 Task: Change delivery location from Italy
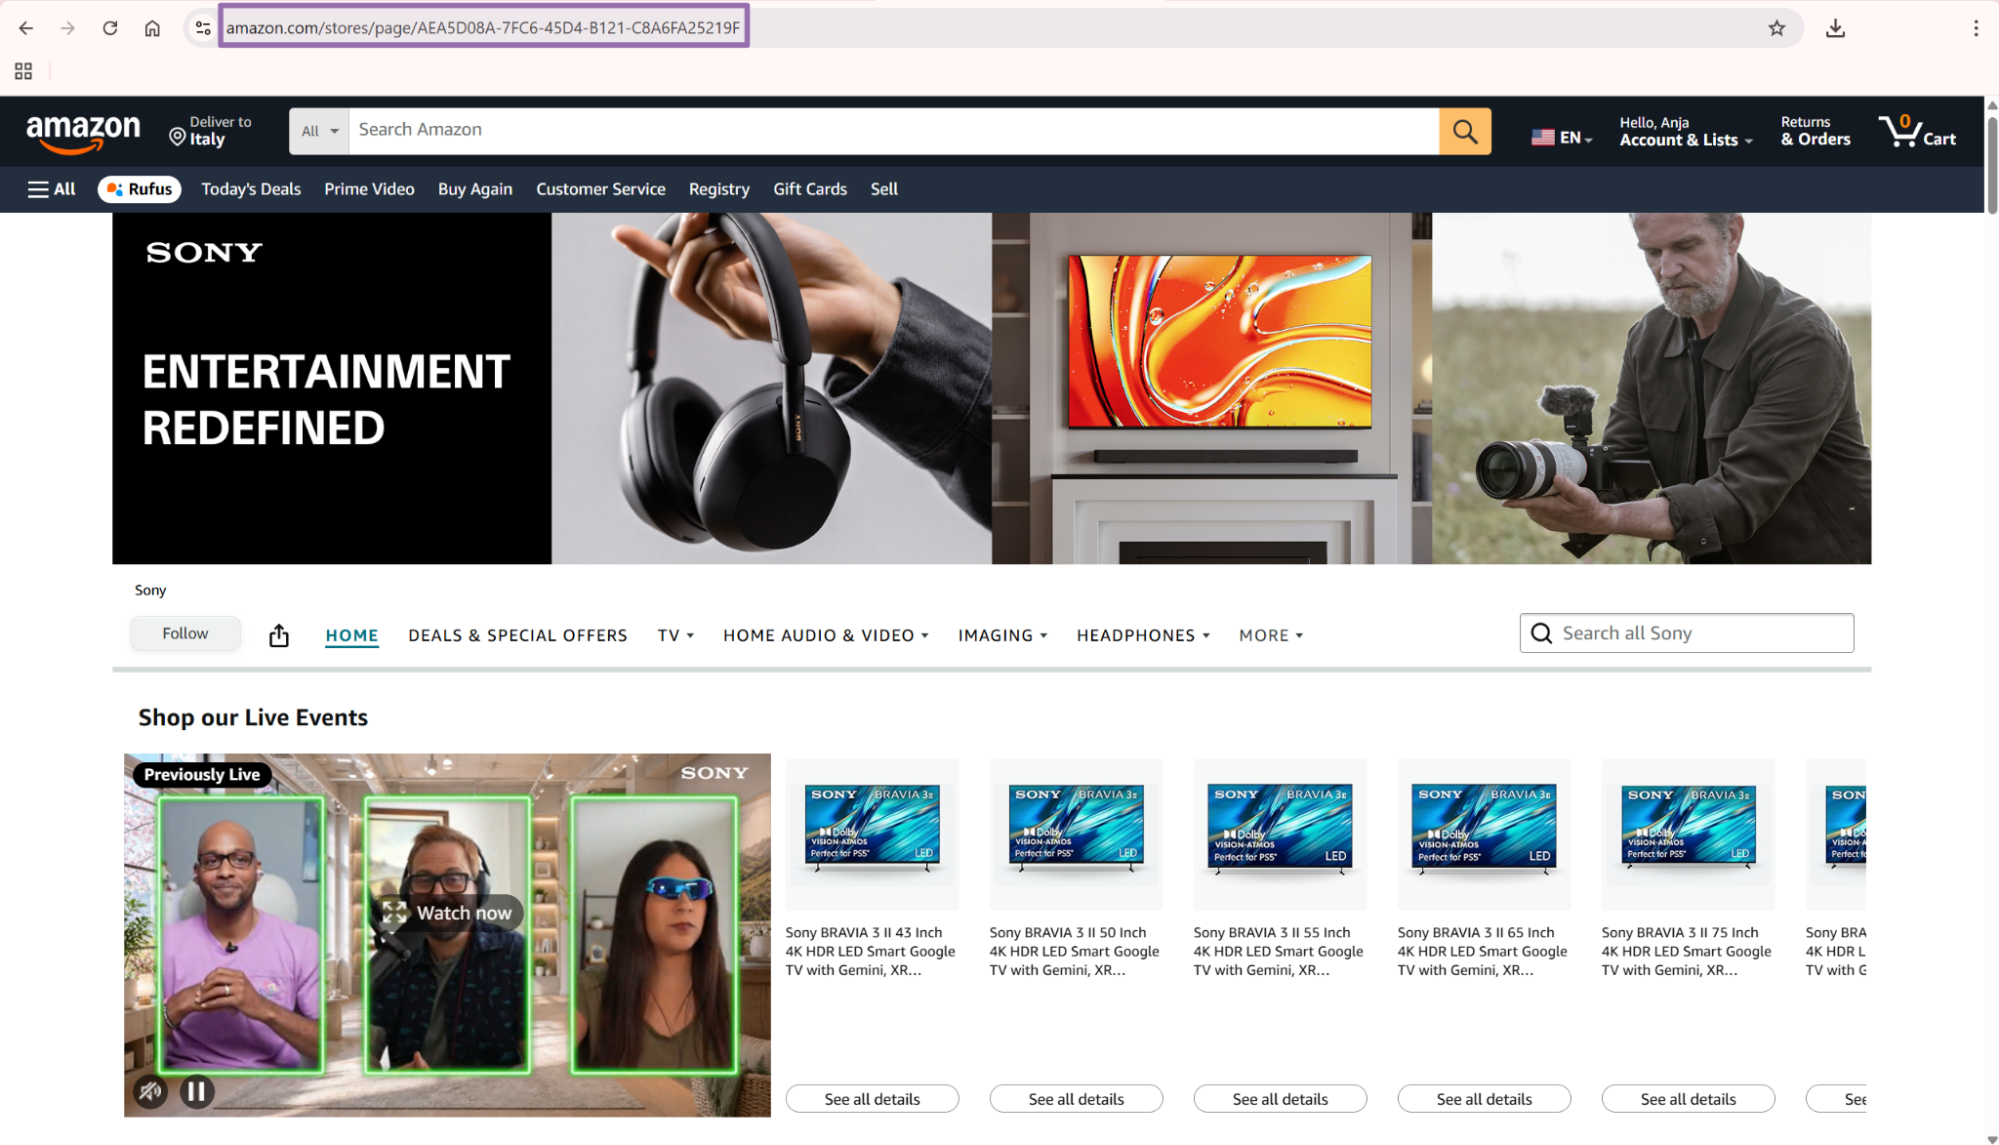211,131
